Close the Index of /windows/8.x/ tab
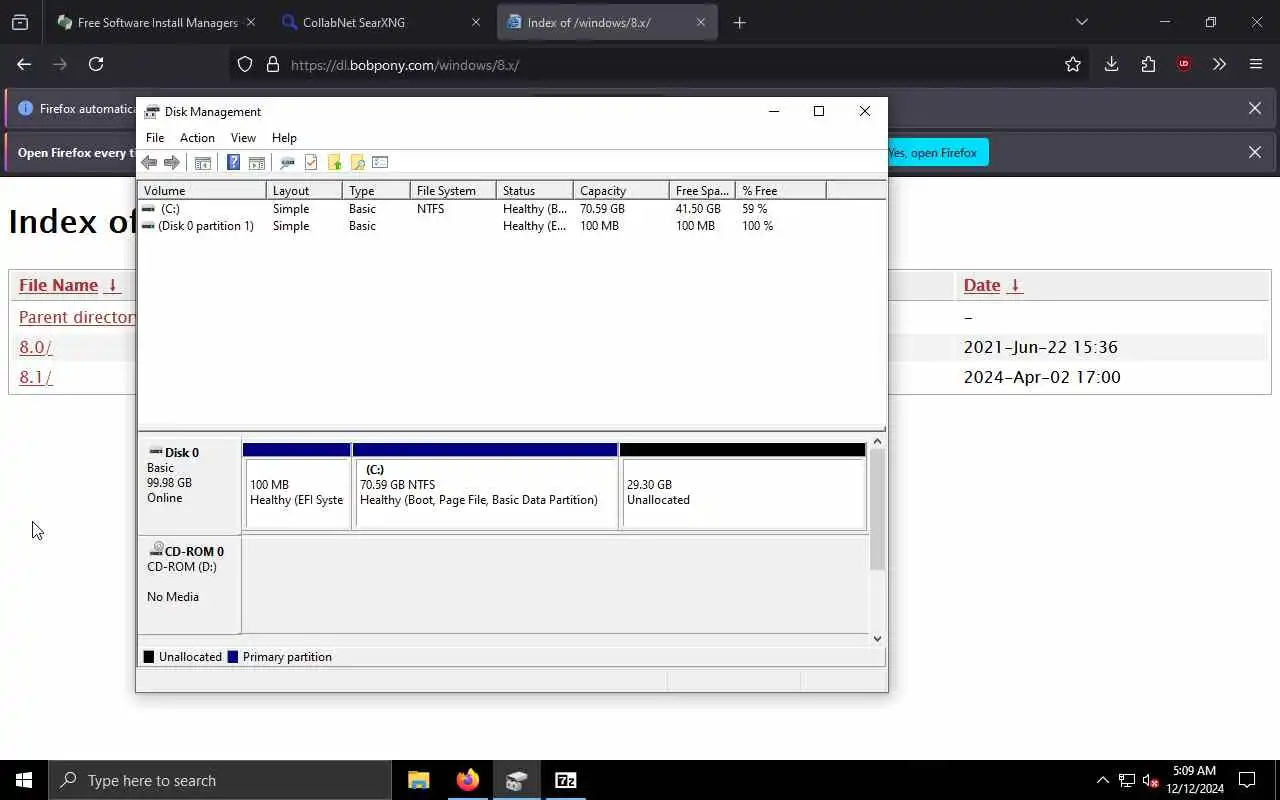 (x=701, y=22)
